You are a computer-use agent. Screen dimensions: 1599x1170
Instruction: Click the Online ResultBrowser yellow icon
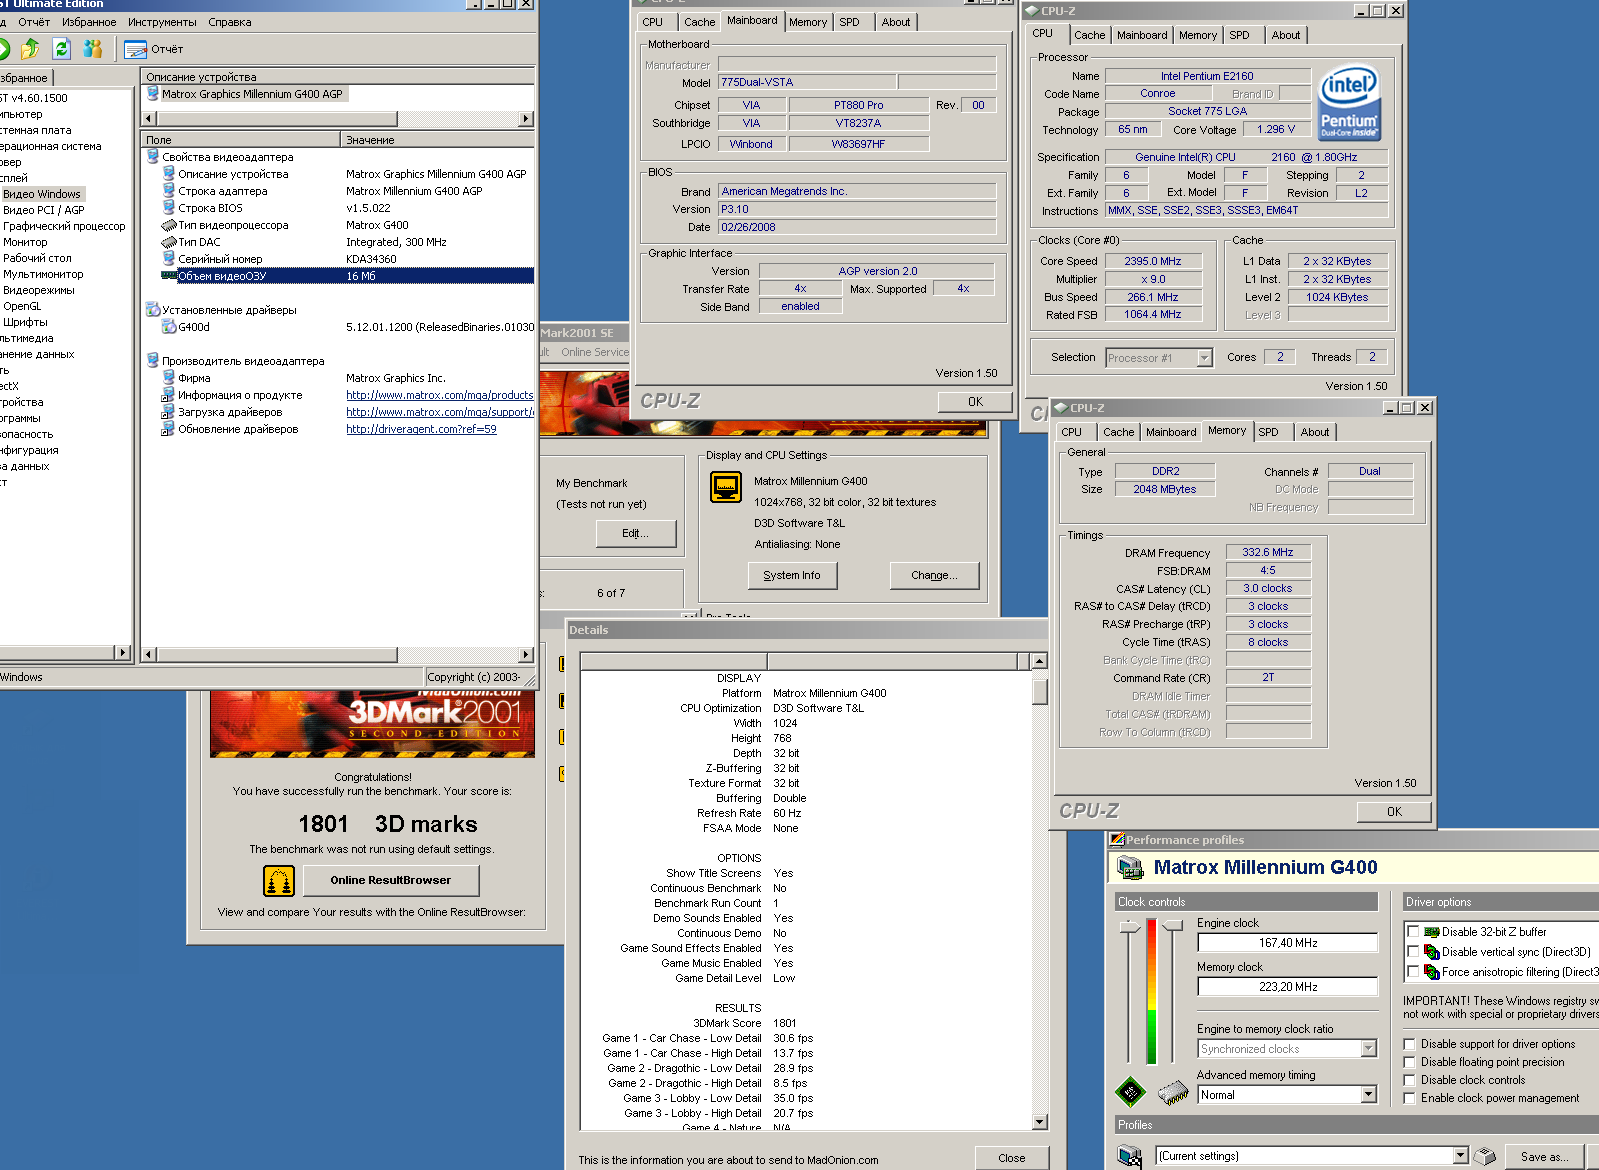pos(279,881)
